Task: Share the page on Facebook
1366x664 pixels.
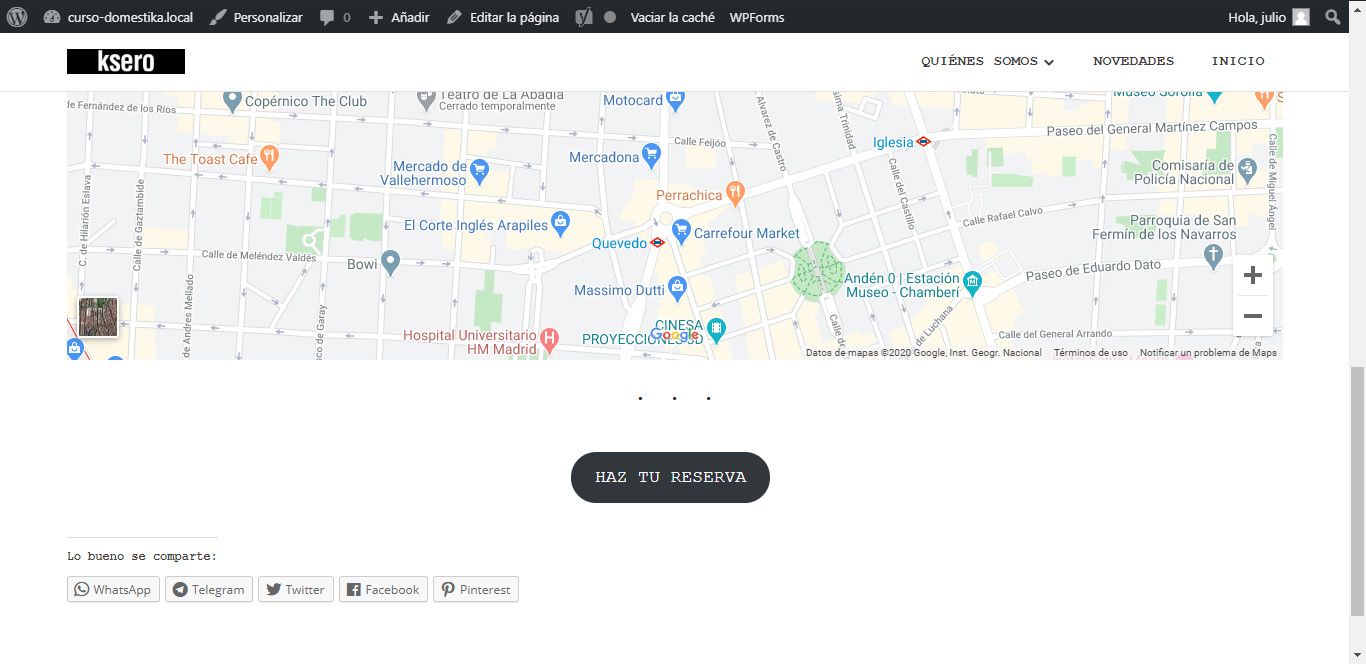Action: point(383,590)
